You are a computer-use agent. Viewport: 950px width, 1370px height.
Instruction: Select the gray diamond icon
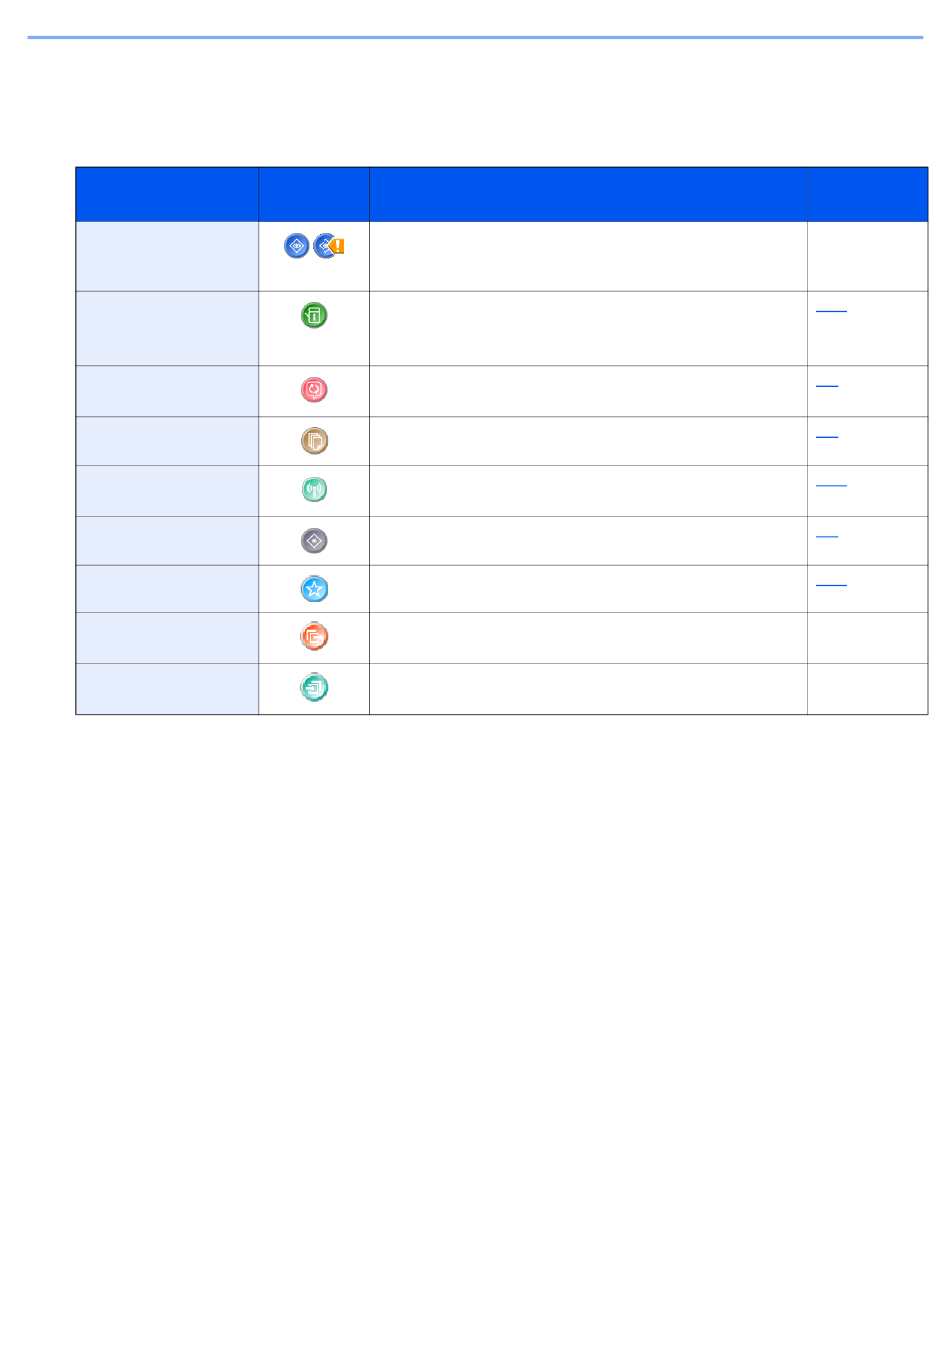[314, 541]
